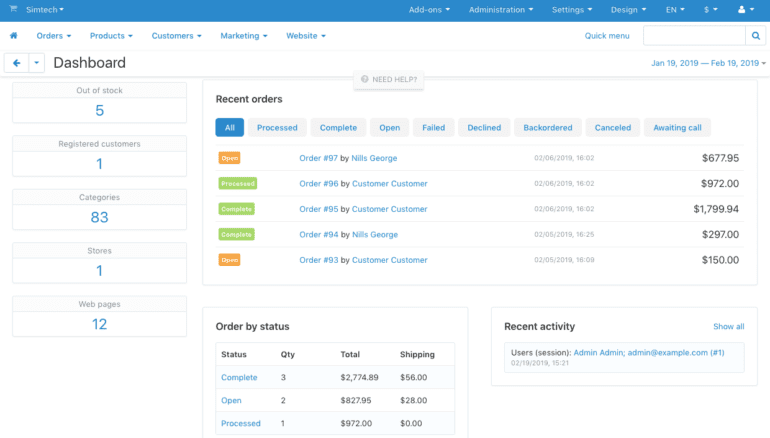Screen dimensions: 770x438
Task: Click the Need Help question icon
Action: click(365, 79)
